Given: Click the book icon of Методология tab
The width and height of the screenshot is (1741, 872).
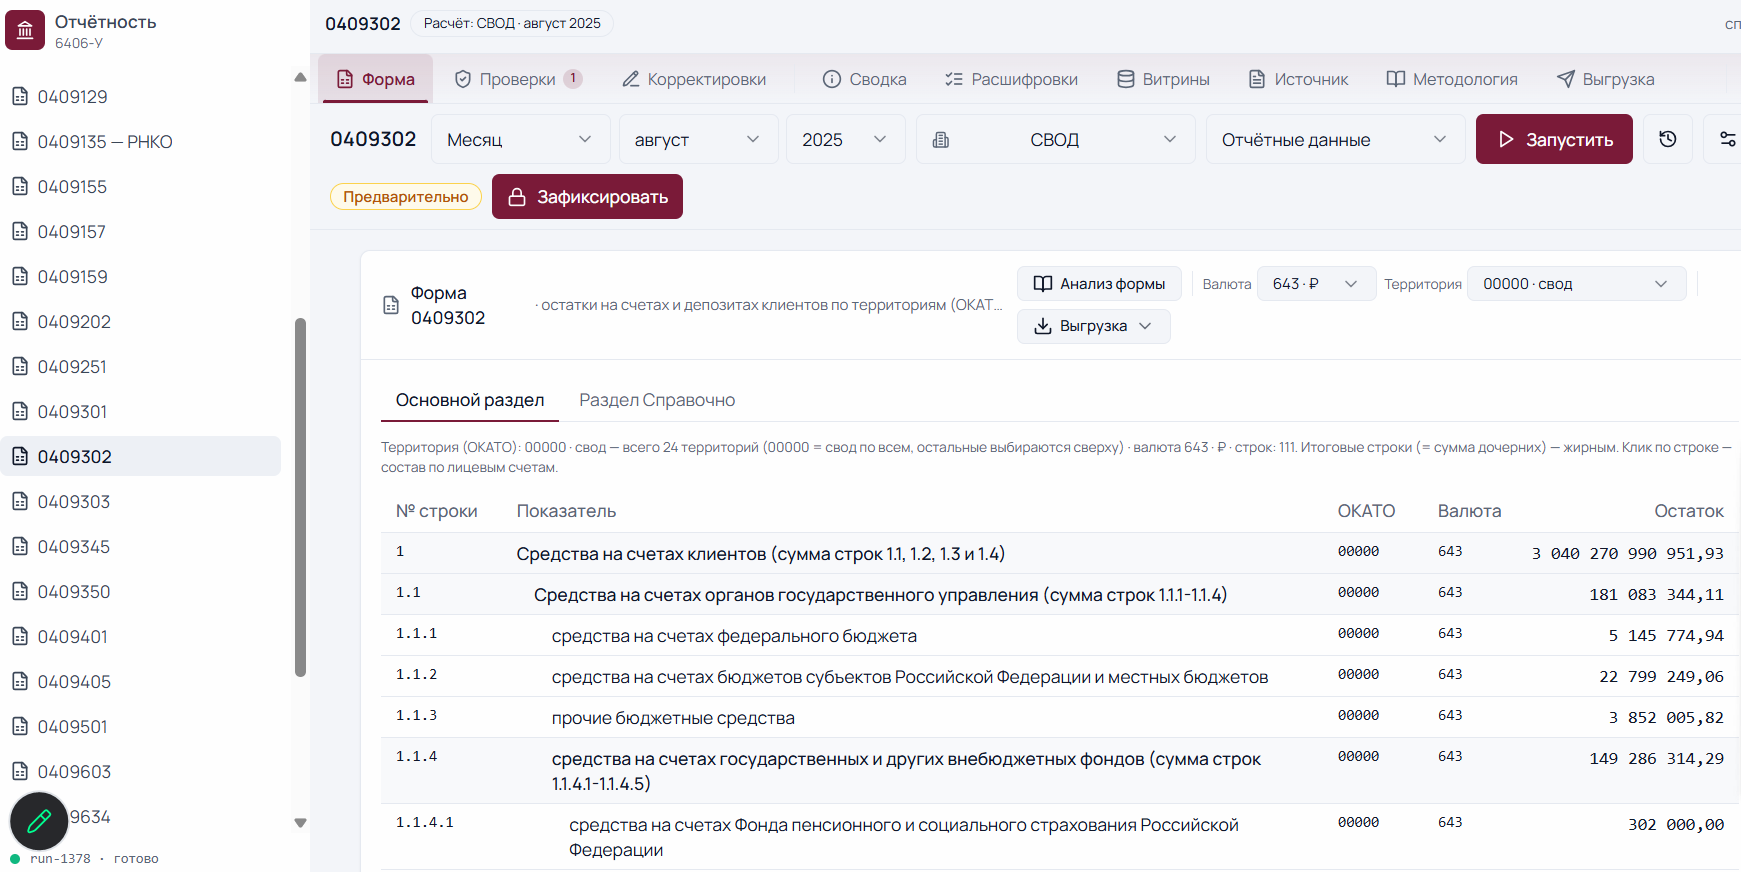Looking at the screenshot, I should pos(1396,79).
